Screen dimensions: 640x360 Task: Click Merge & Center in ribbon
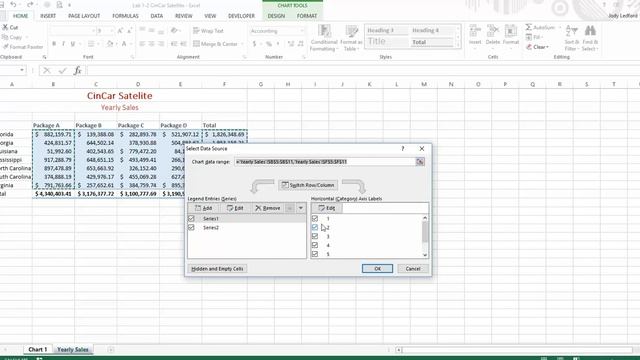216,44
